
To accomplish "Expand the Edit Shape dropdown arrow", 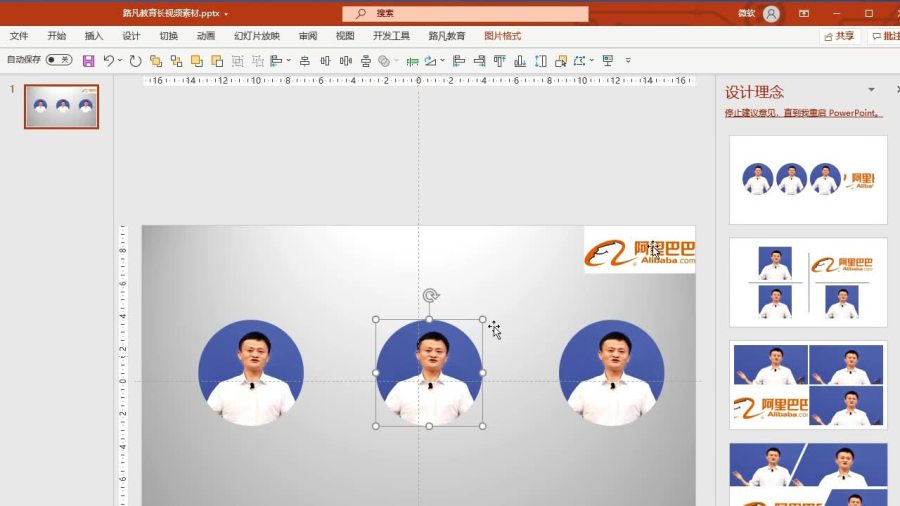I will [591, 60].
